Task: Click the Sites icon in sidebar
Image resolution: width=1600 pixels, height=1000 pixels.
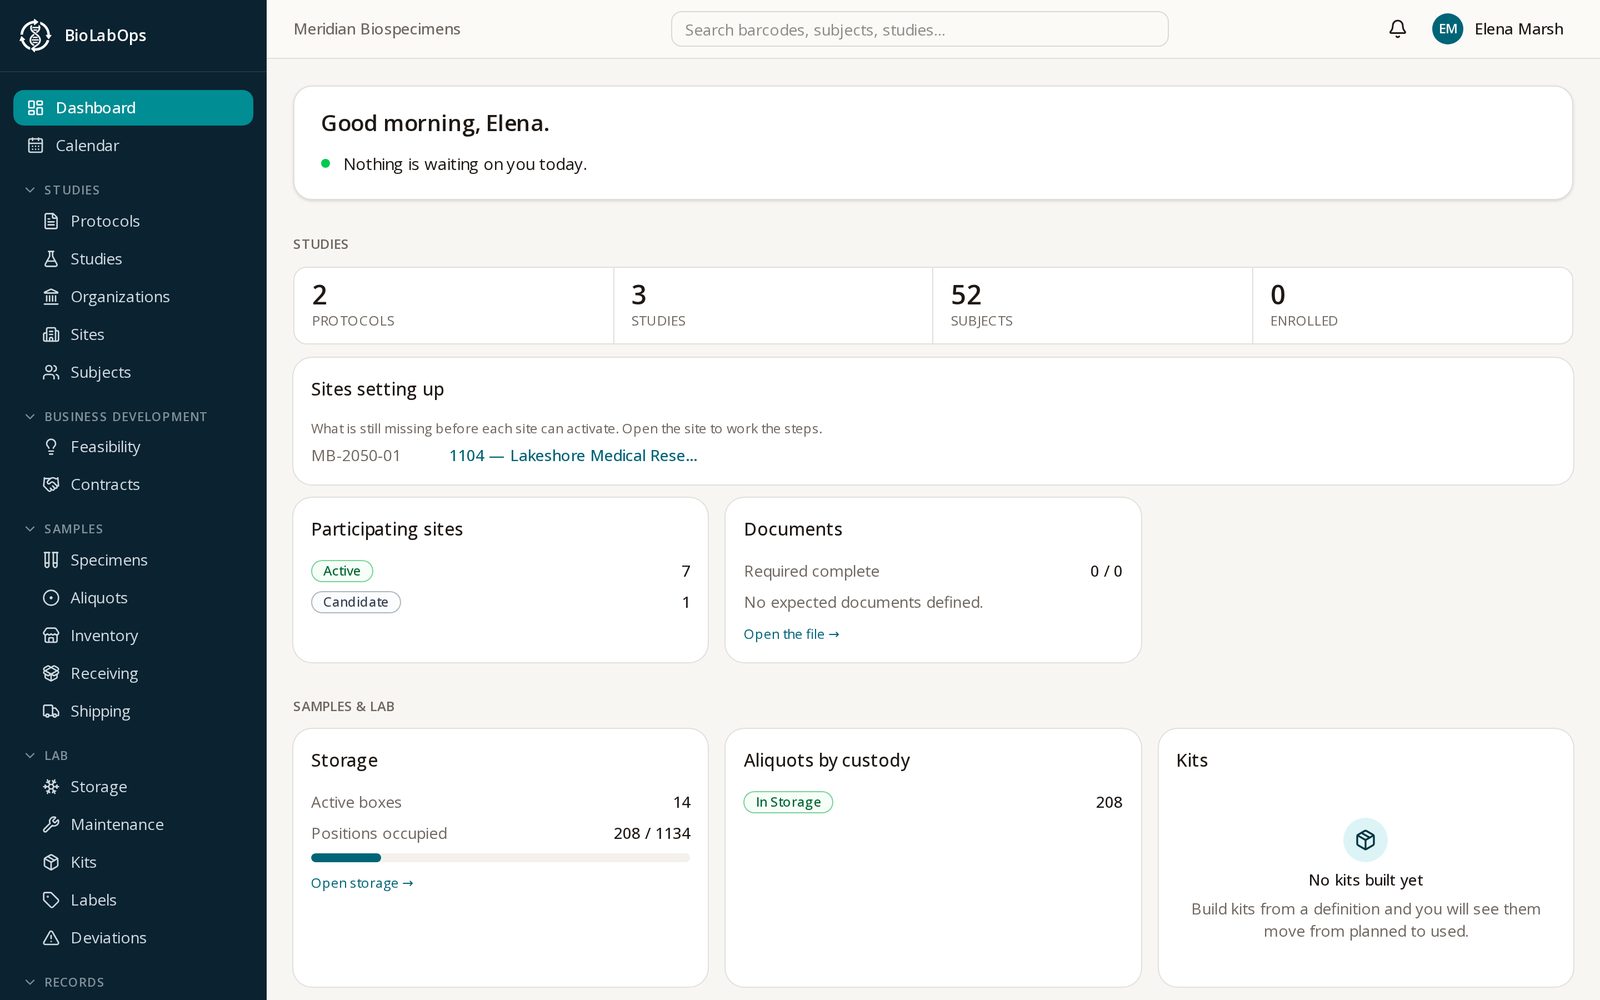Action: [x=51, y=335]
